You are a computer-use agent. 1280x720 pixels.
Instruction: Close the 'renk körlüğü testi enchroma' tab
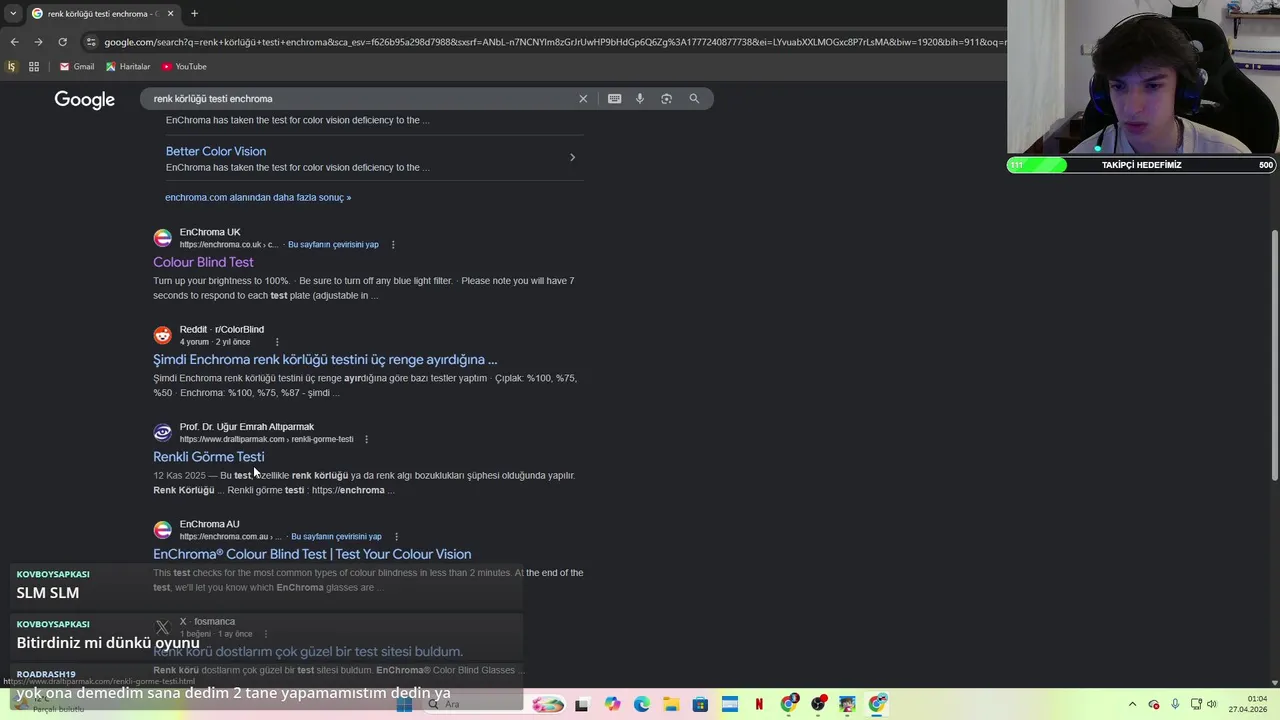pyautogui.click(x=170, y=13)
